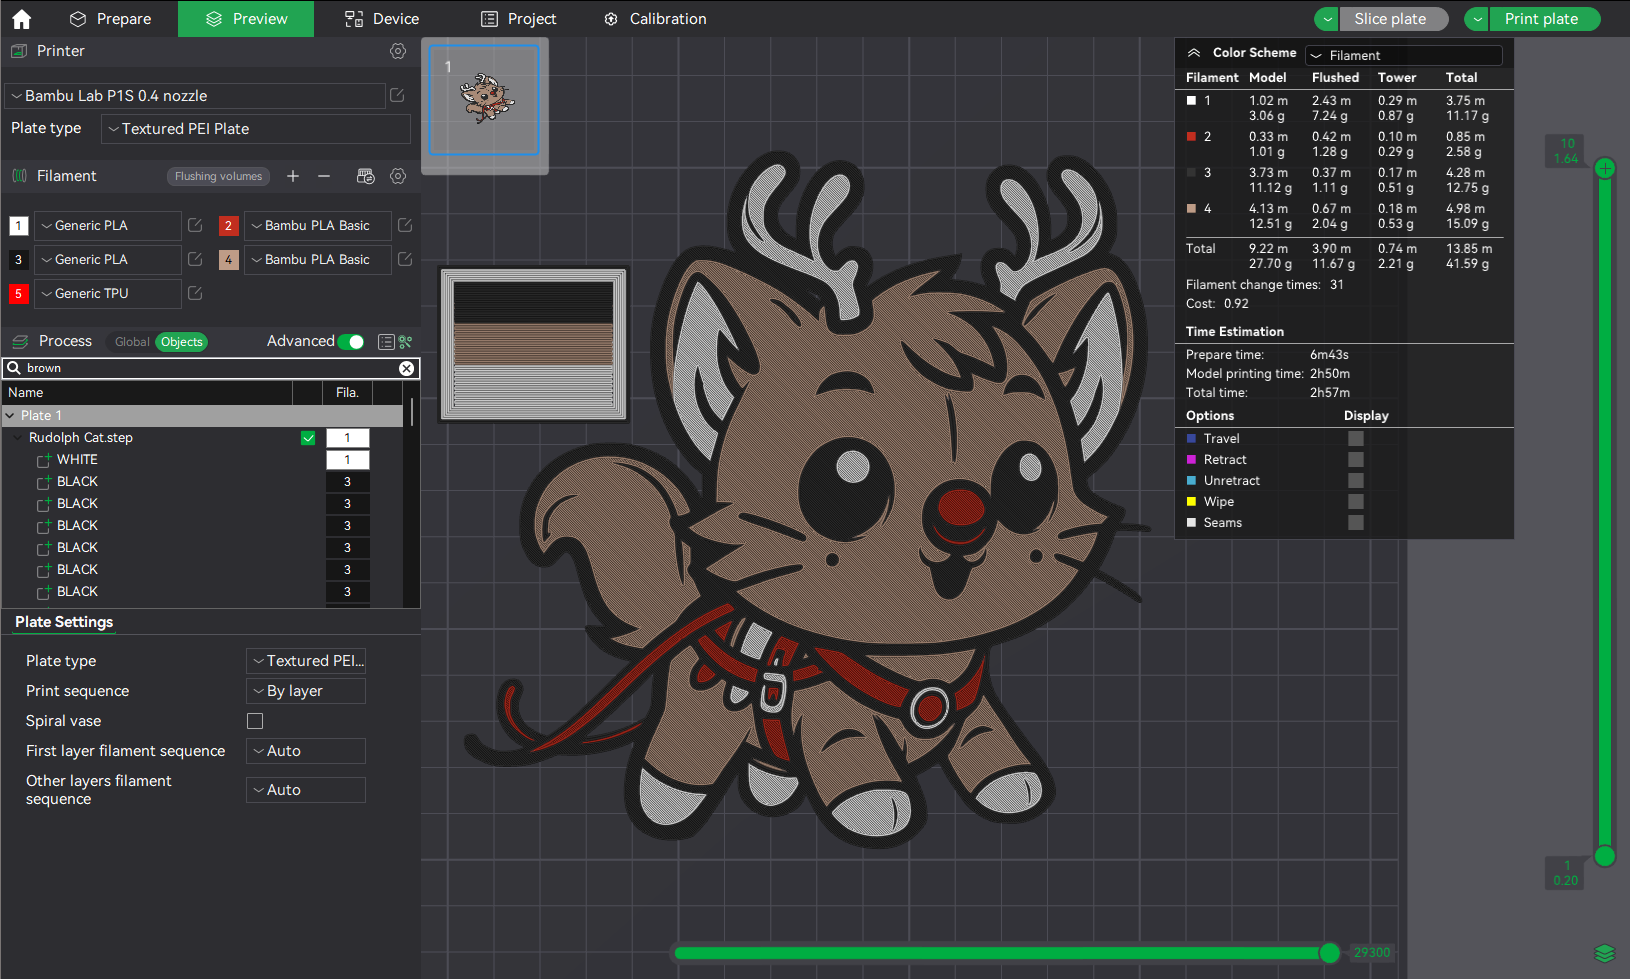This screenshot has width=1630, height=979.
Task: Enable Unretract display checkbox
Action: click(x=1356, y=481)
